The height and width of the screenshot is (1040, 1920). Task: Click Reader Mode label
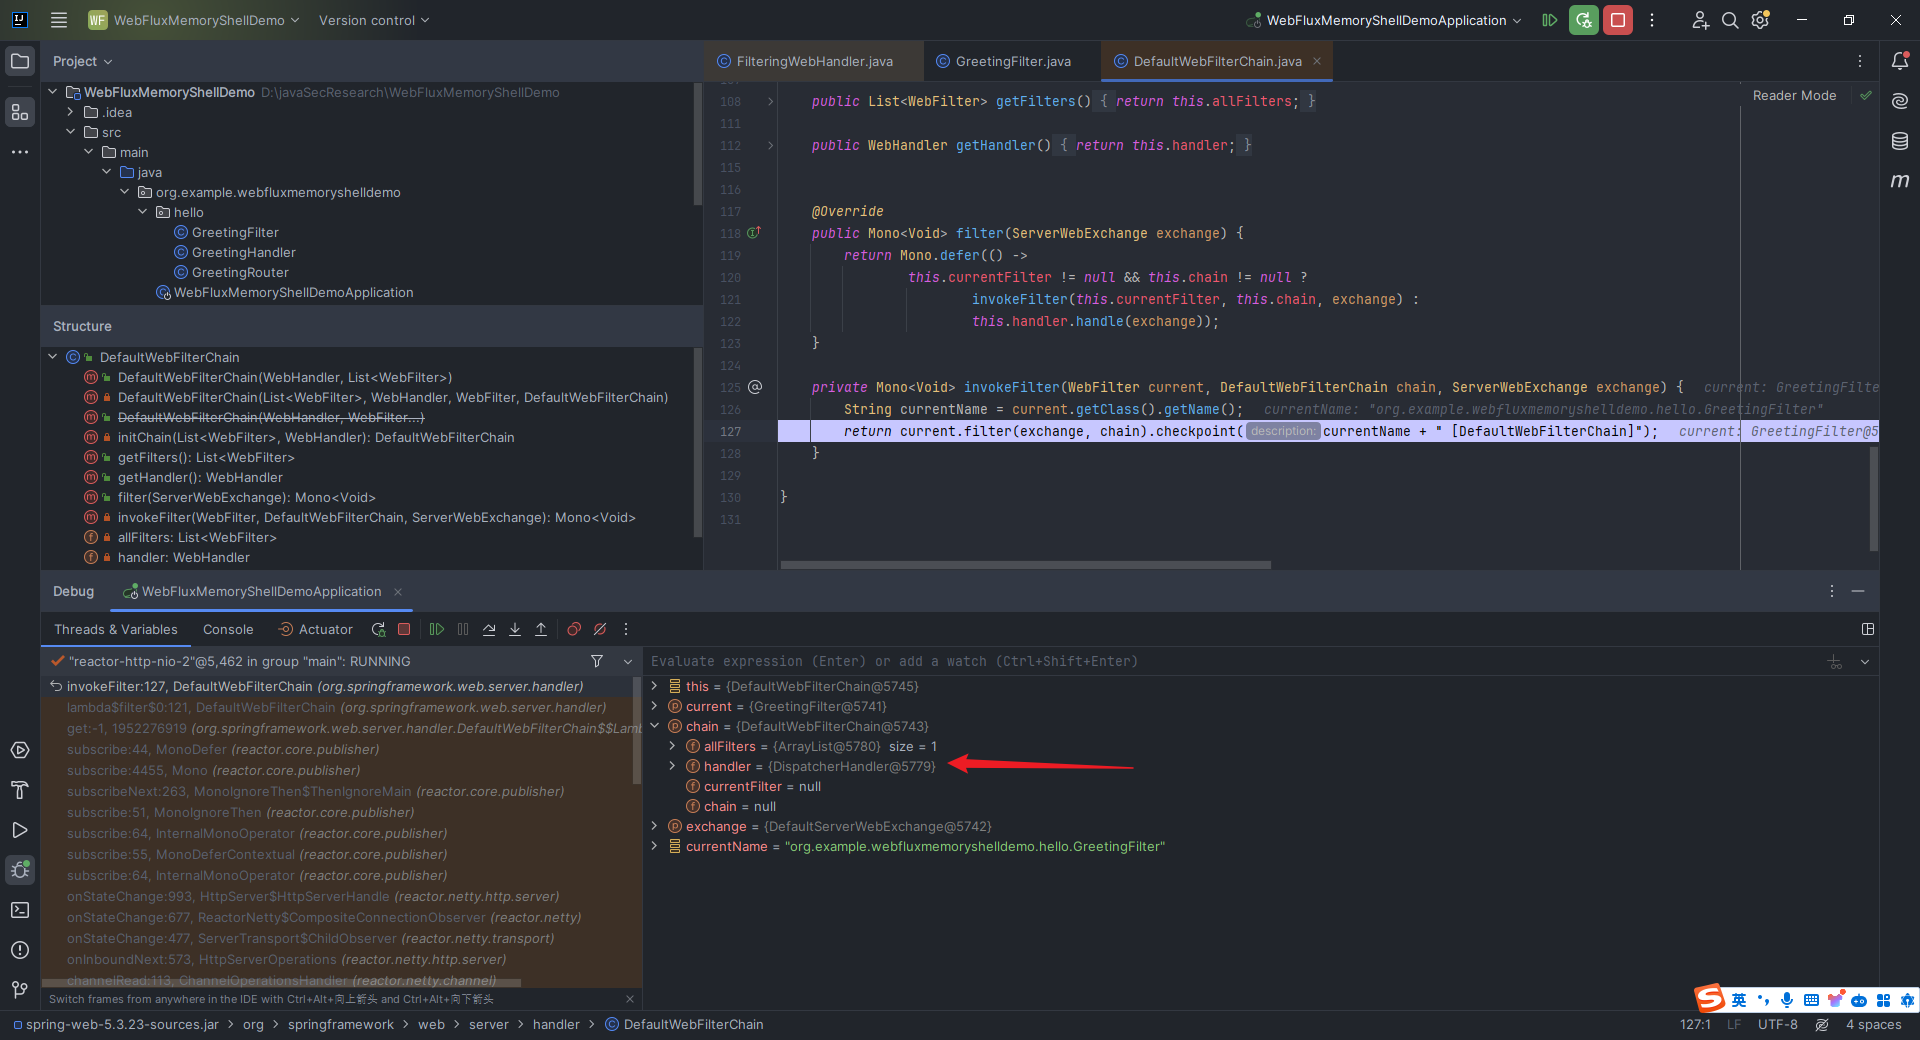click(1794, 95)
